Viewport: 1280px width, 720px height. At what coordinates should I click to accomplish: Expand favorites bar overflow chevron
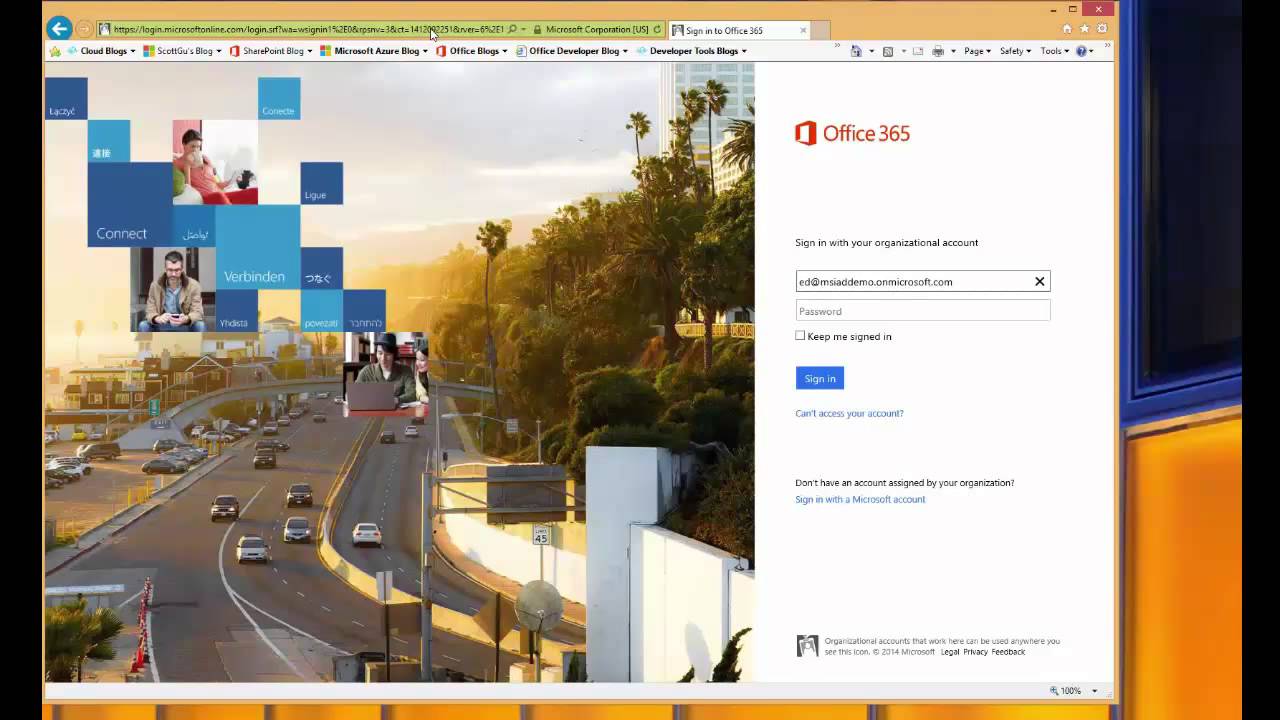(x=838, y=46)
